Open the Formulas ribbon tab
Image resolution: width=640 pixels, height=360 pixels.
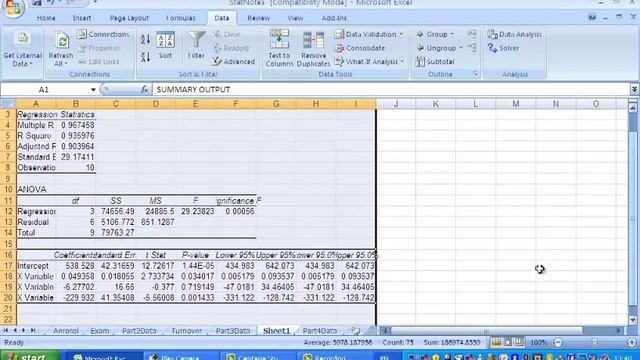pyautogui.click(x=181, y=18)
